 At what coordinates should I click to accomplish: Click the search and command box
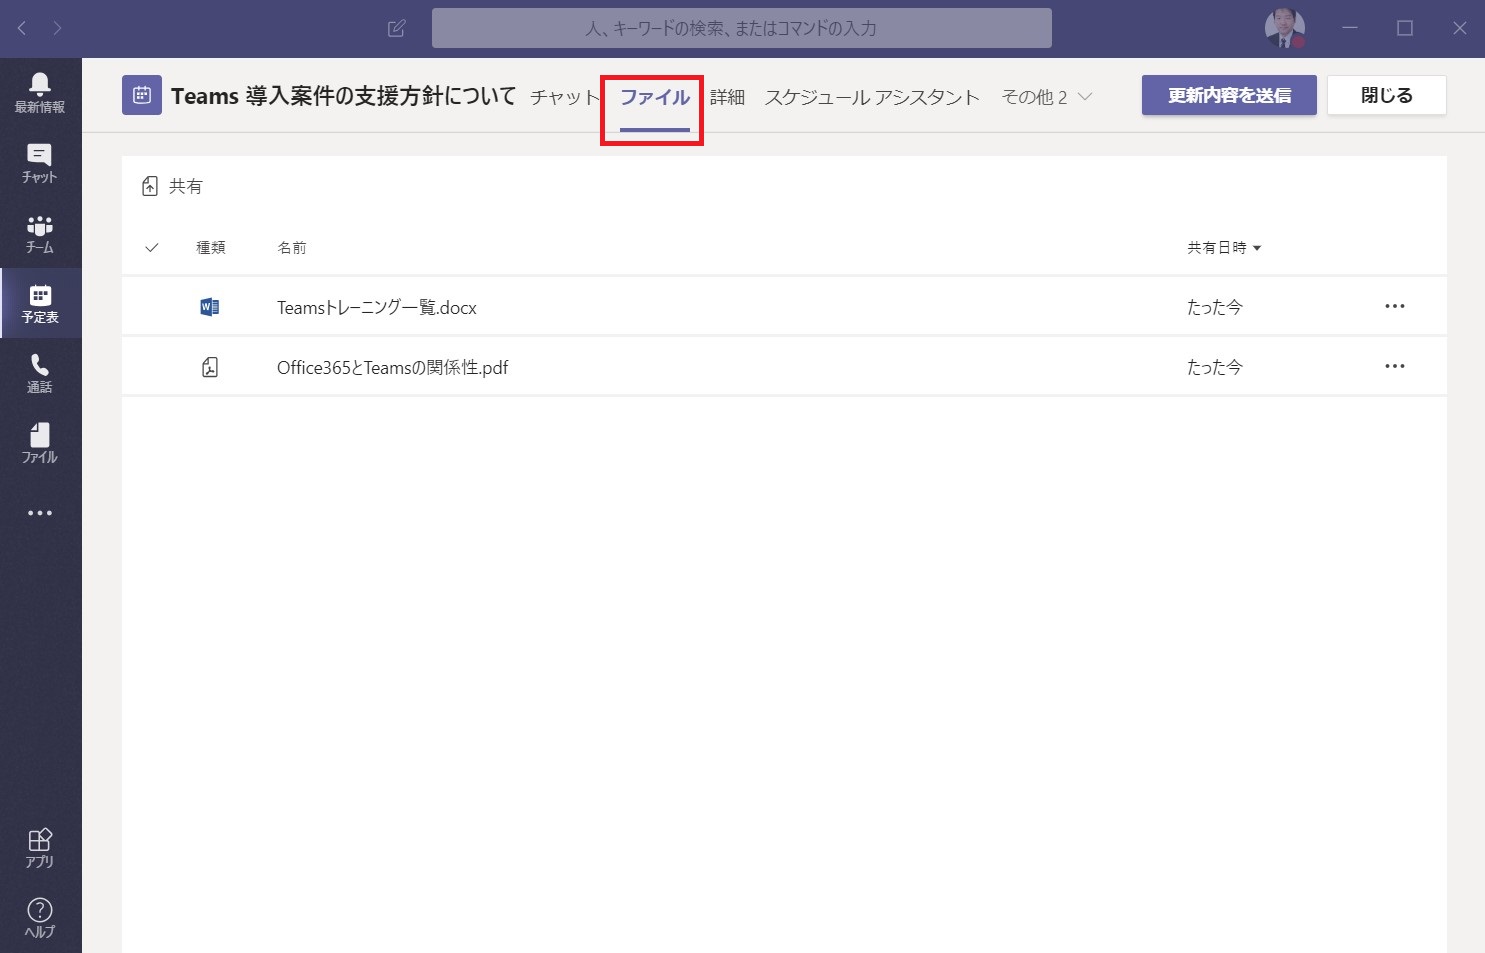(x=741, y=28)
